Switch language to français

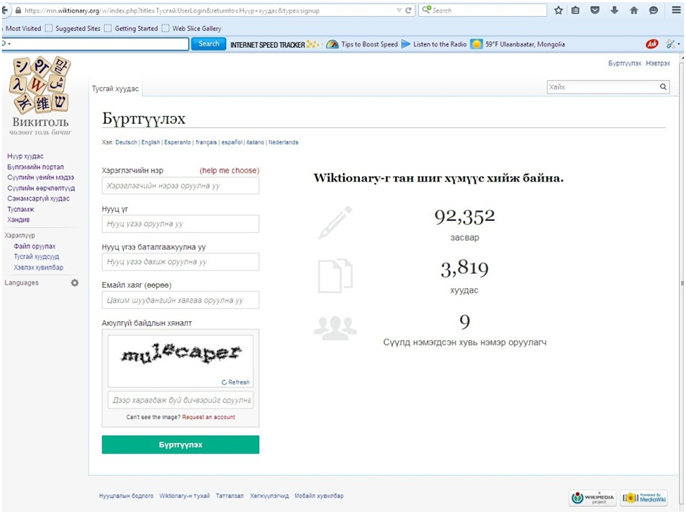(206, 143)
